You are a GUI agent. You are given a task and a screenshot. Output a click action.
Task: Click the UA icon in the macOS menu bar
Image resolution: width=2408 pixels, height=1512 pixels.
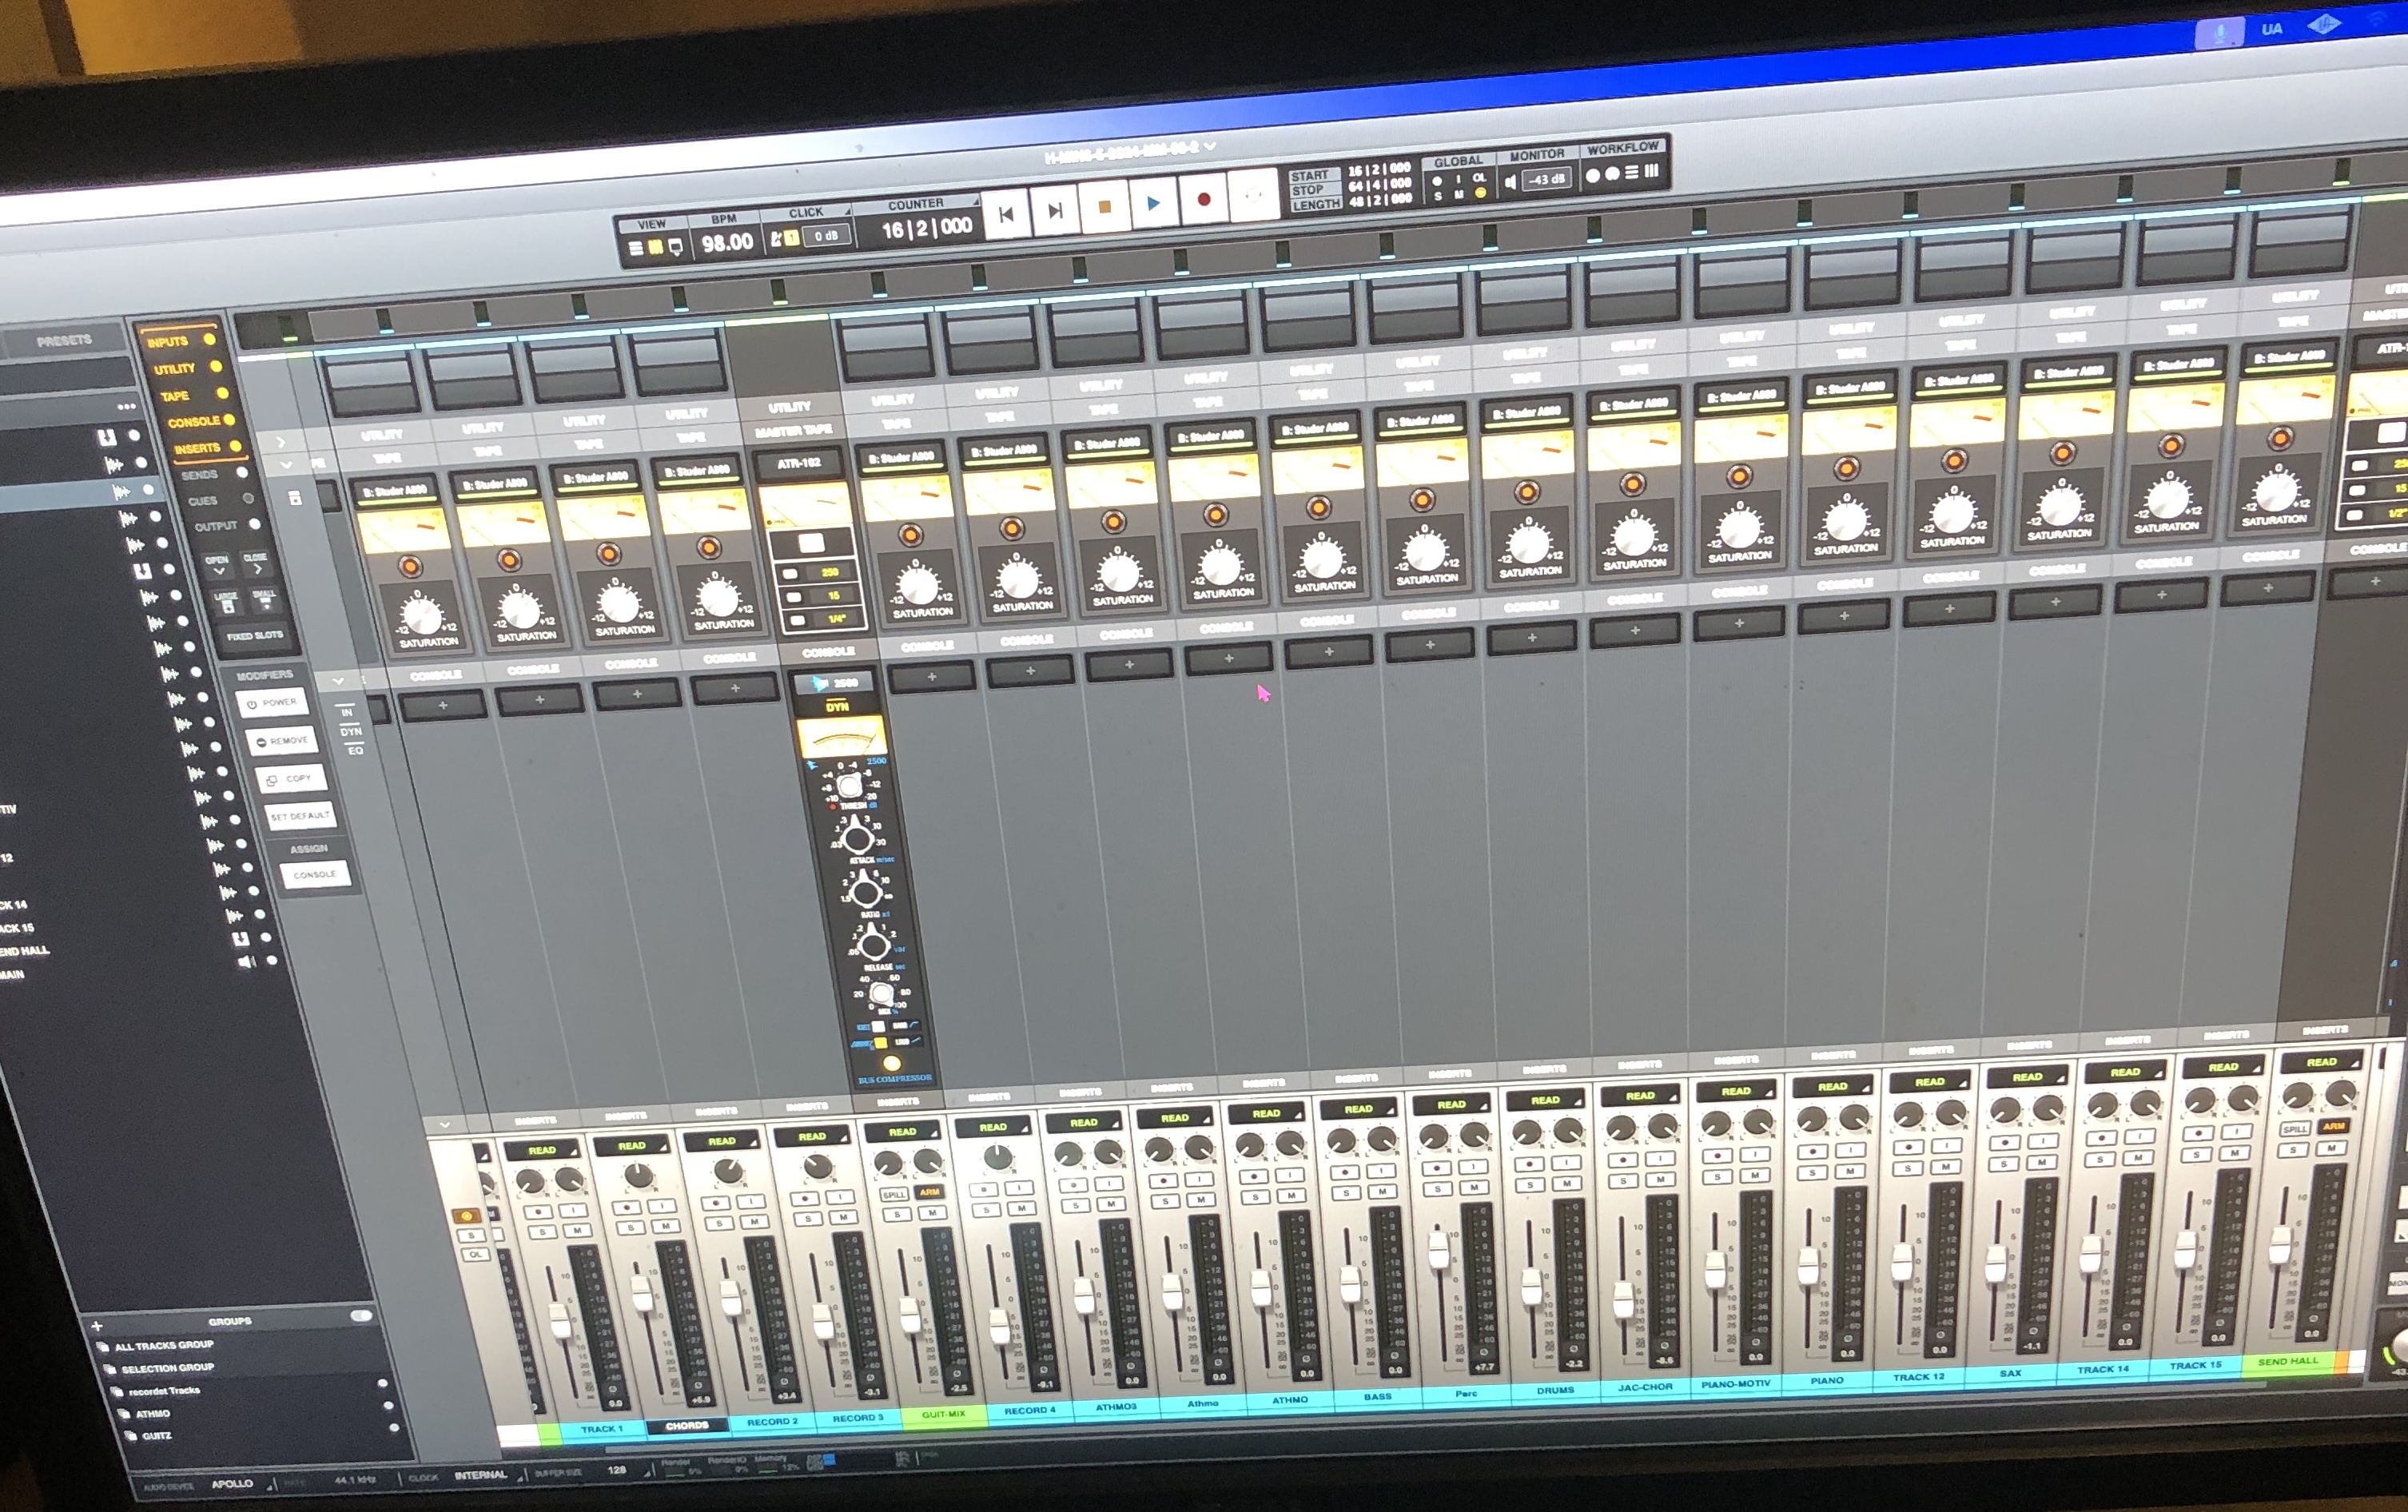tap(2272, 29)
